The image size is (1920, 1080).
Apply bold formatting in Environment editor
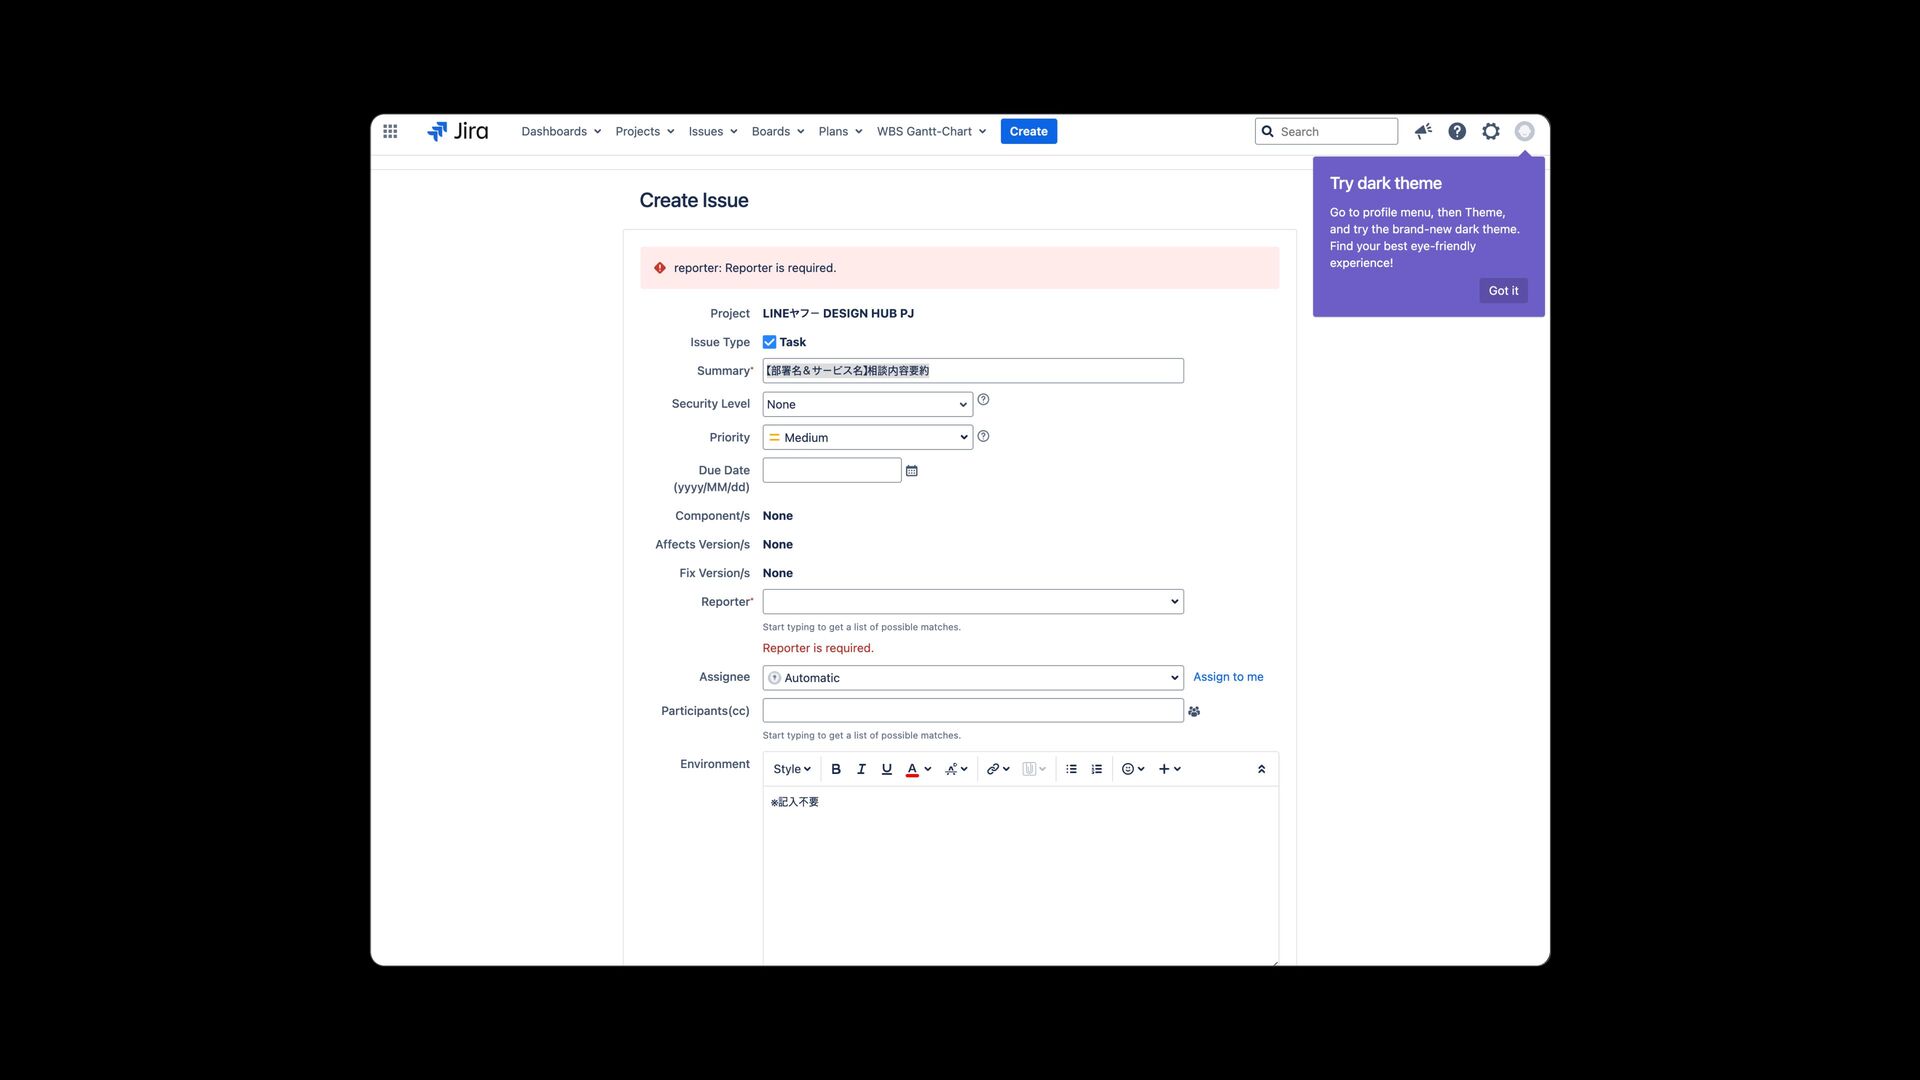pyautogui.click(x=836, y=769)
